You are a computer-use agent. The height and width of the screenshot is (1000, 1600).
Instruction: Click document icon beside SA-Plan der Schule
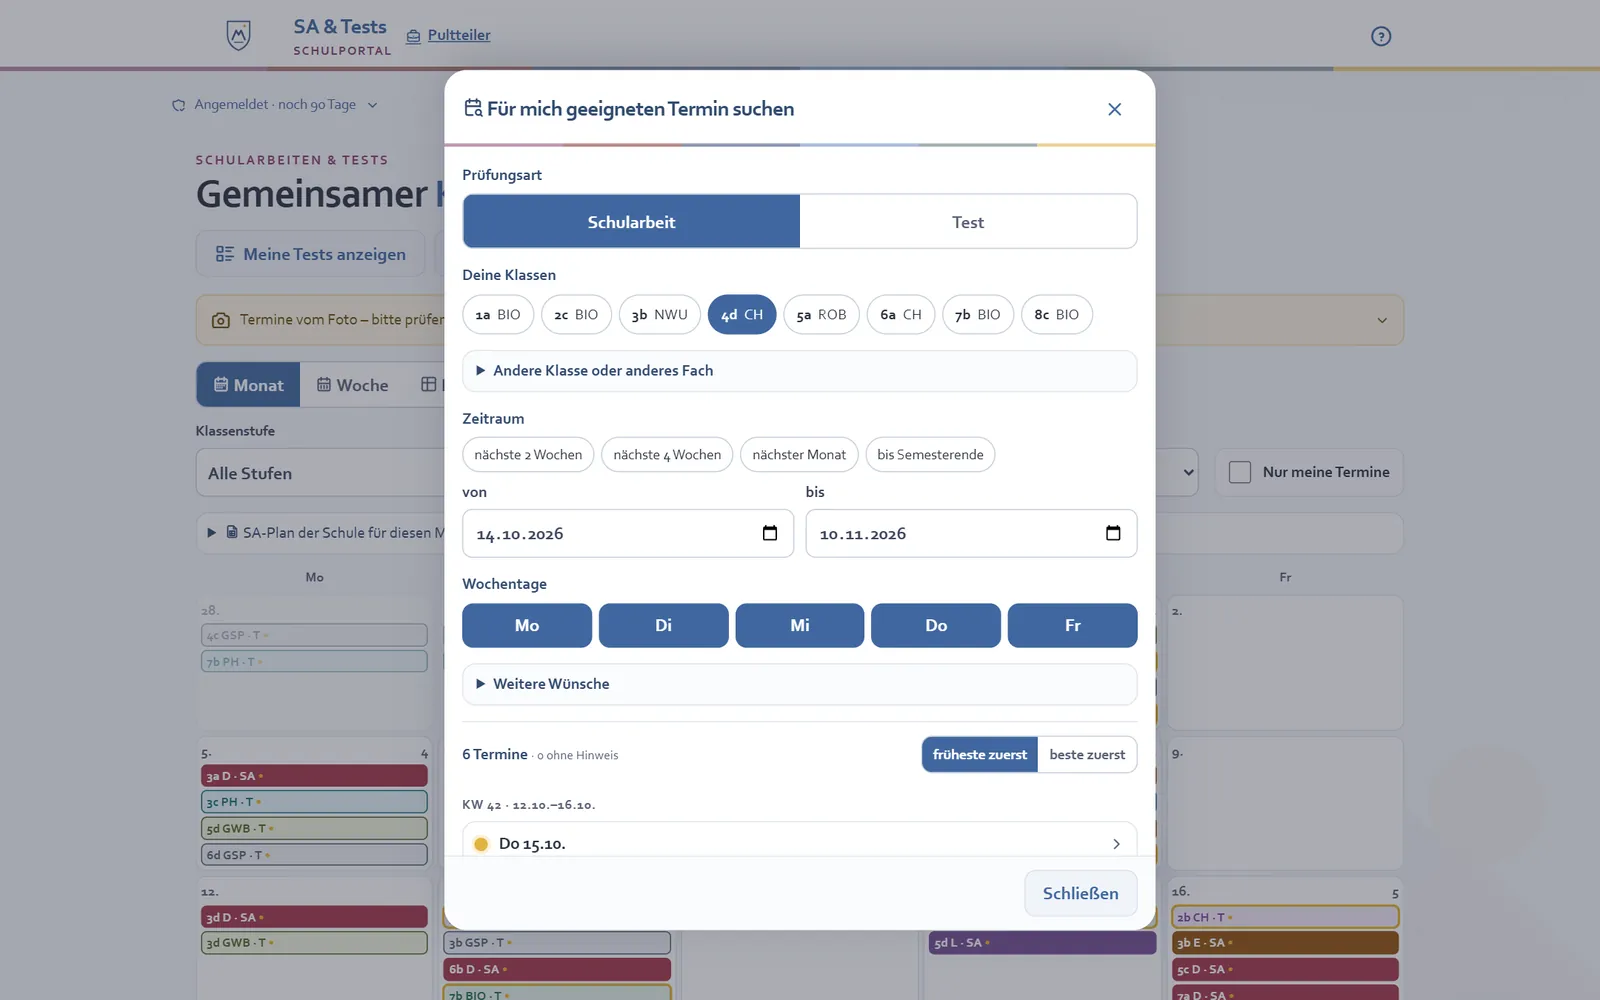point(232,532)
